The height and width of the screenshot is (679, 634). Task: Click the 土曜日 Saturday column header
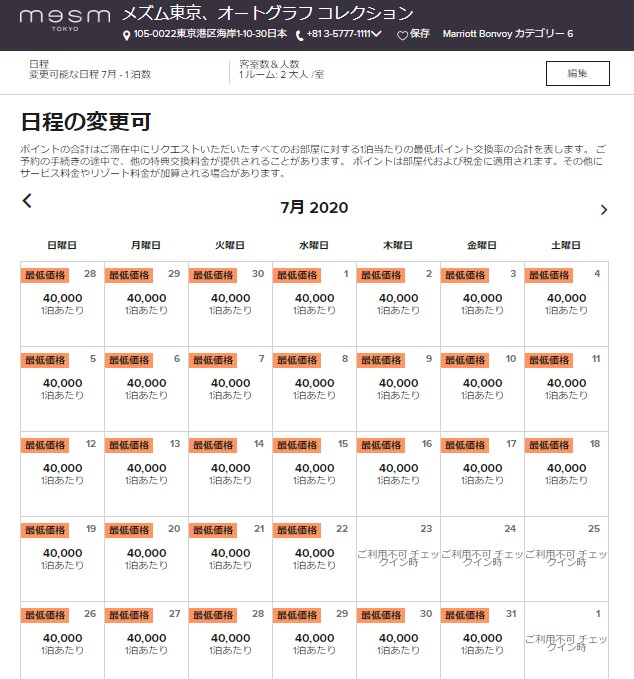pos(566,246)
